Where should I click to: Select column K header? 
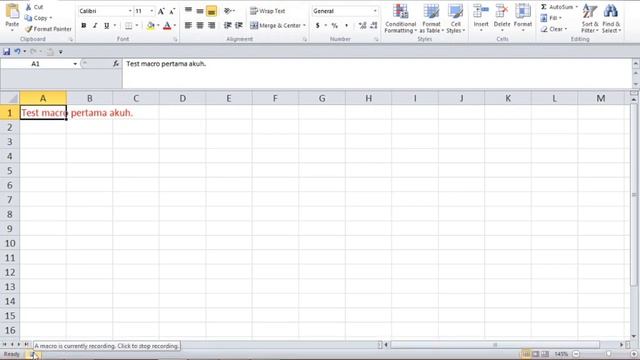coord(508,98)
